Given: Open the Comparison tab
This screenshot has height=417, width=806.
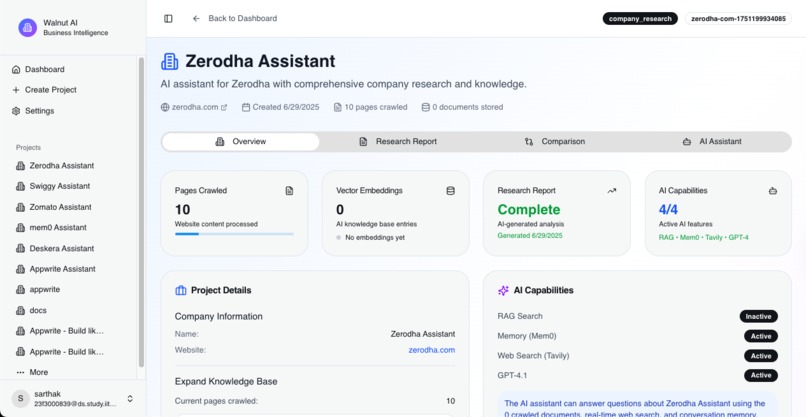Looking at the screenshot, I should (555, 142).
